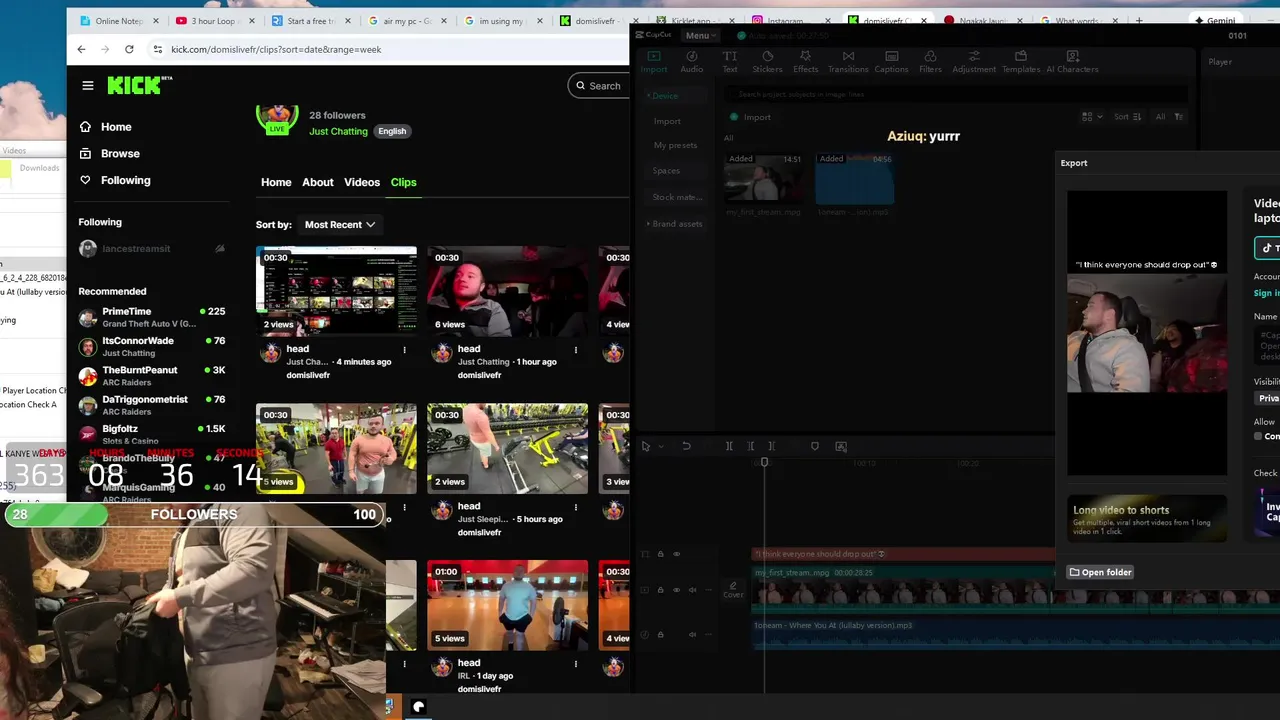The width and height of the screenshot is (1280, 720).
Task: Open Visibility dropdown showing Private
Action: pyautogui.click(x=1267, y=398)
